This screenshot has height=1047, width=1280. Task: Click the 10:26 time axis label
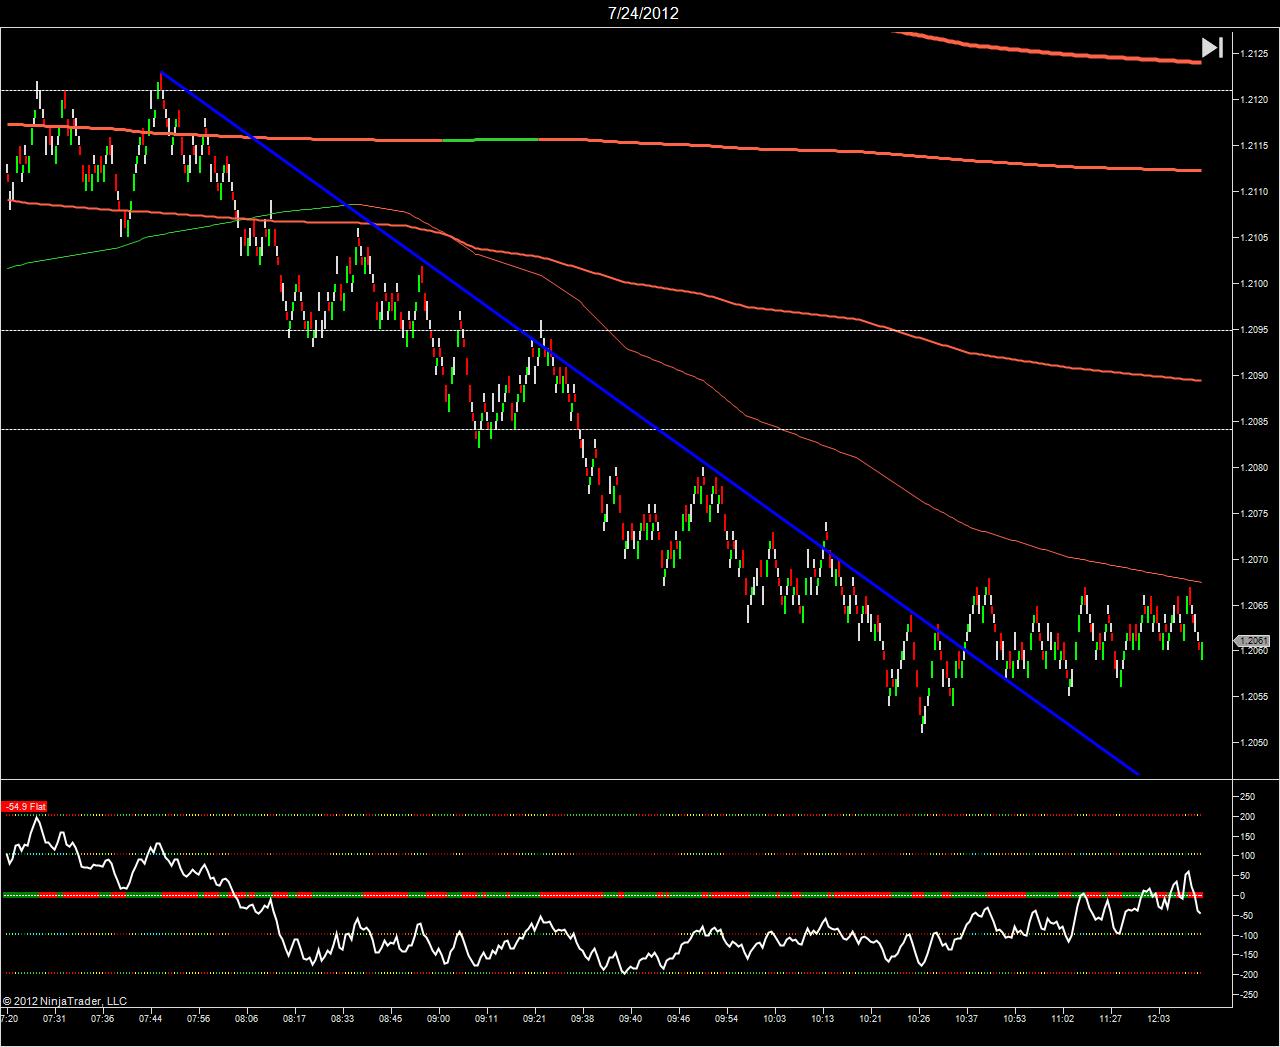918,1018
